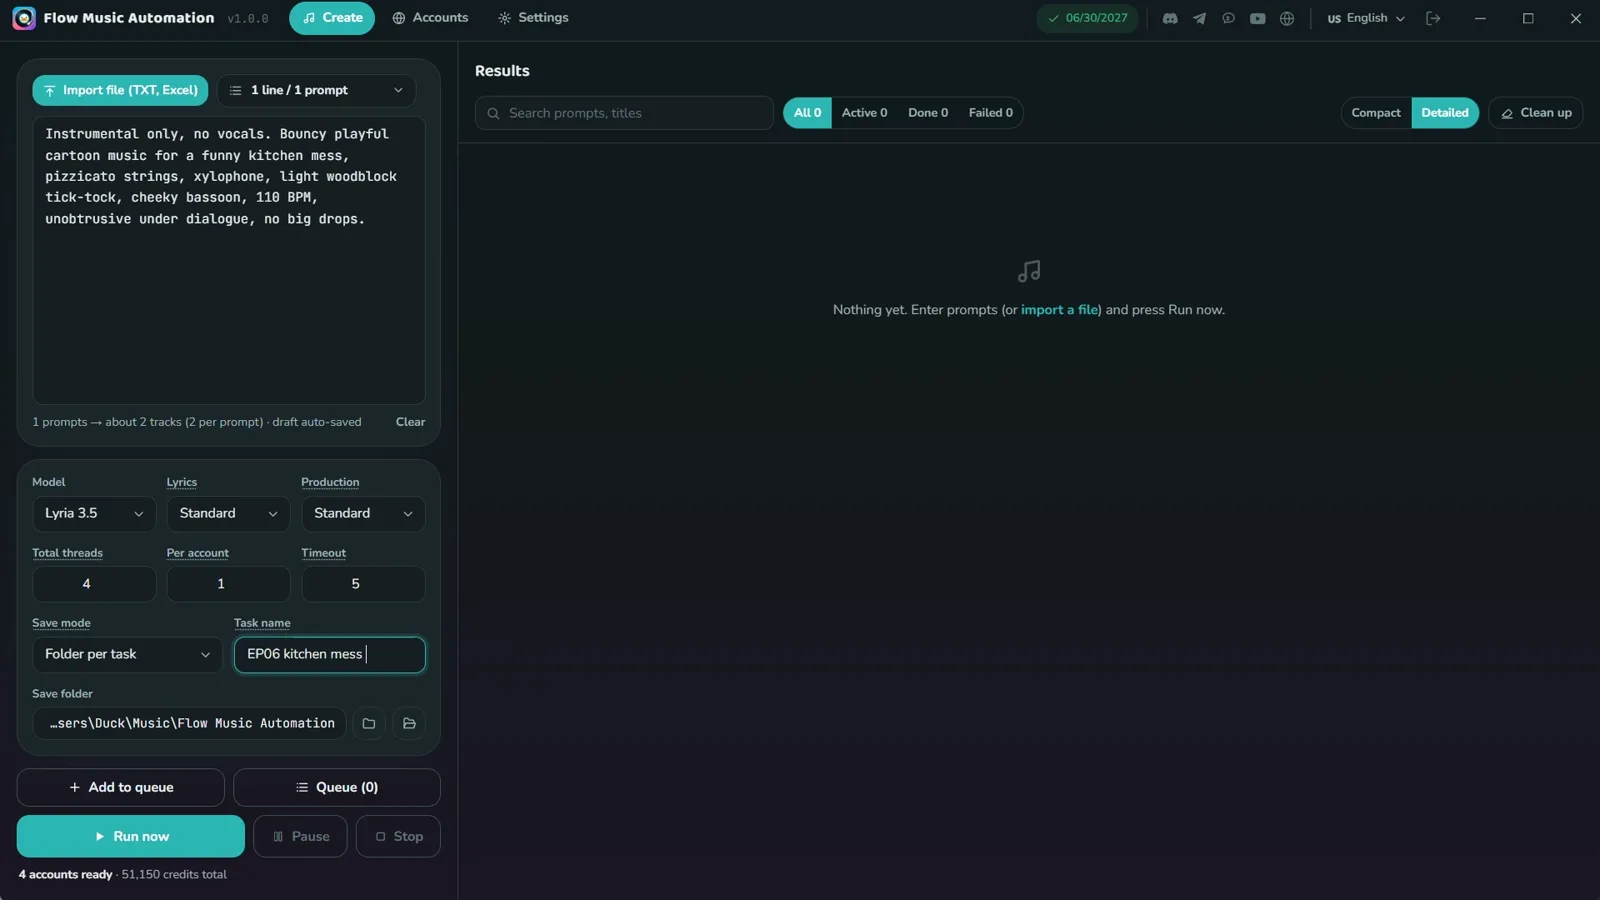
Task: Edit the Timeout value field
Action: (363, 584)
